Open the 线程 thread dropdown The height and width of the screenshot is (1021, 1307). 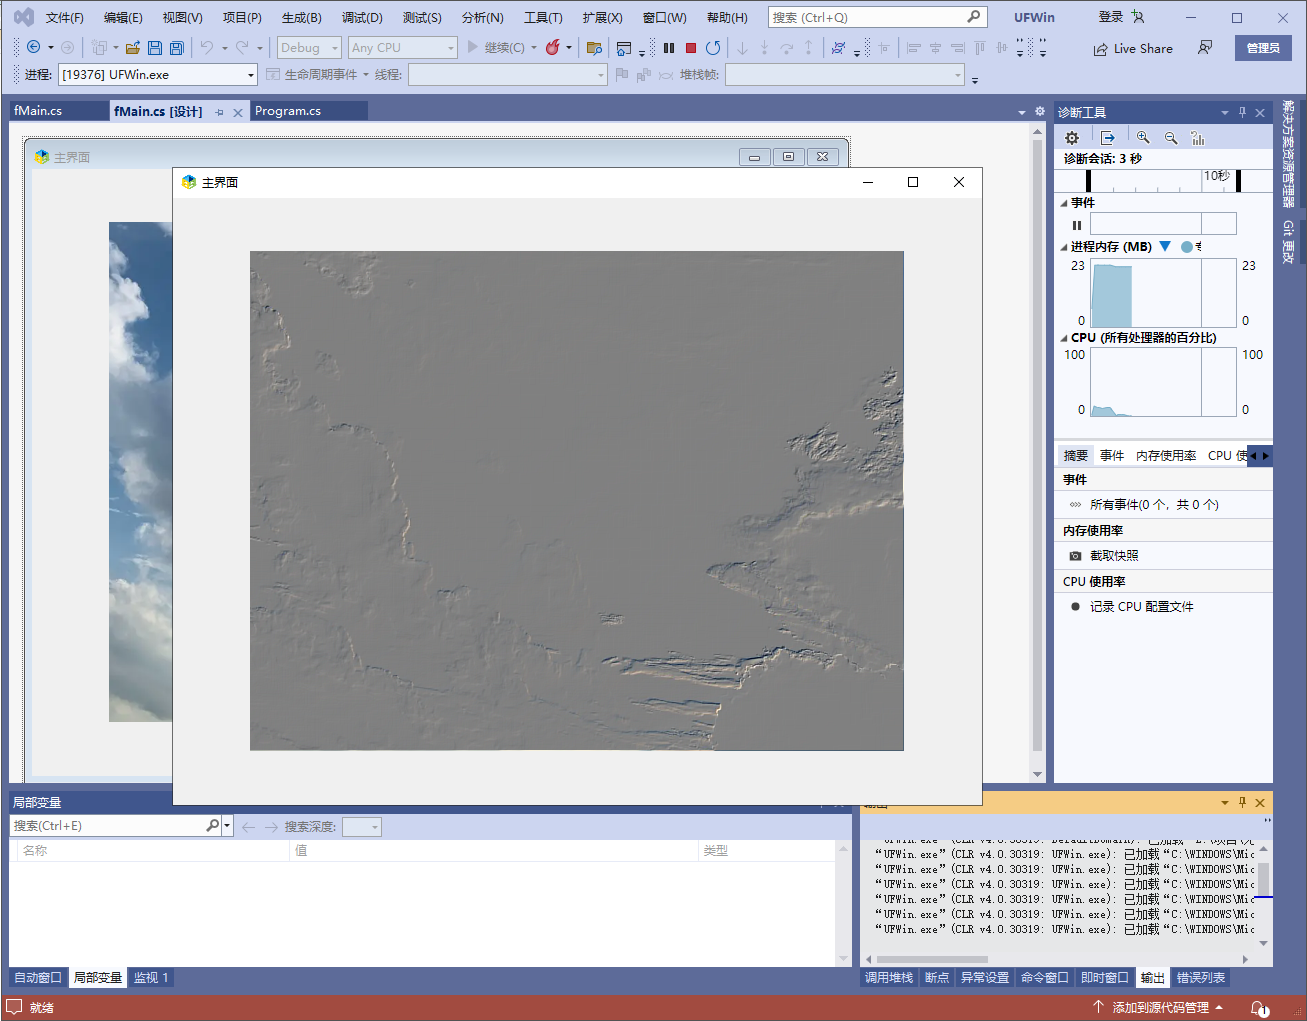point(507,75)
